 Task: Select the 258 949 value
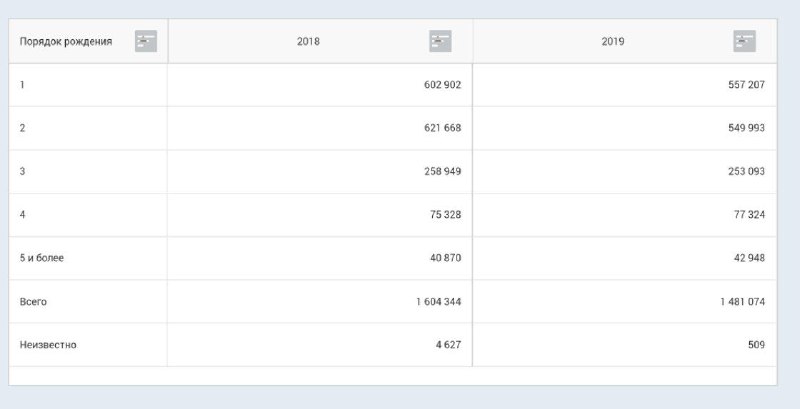[442, 171]
